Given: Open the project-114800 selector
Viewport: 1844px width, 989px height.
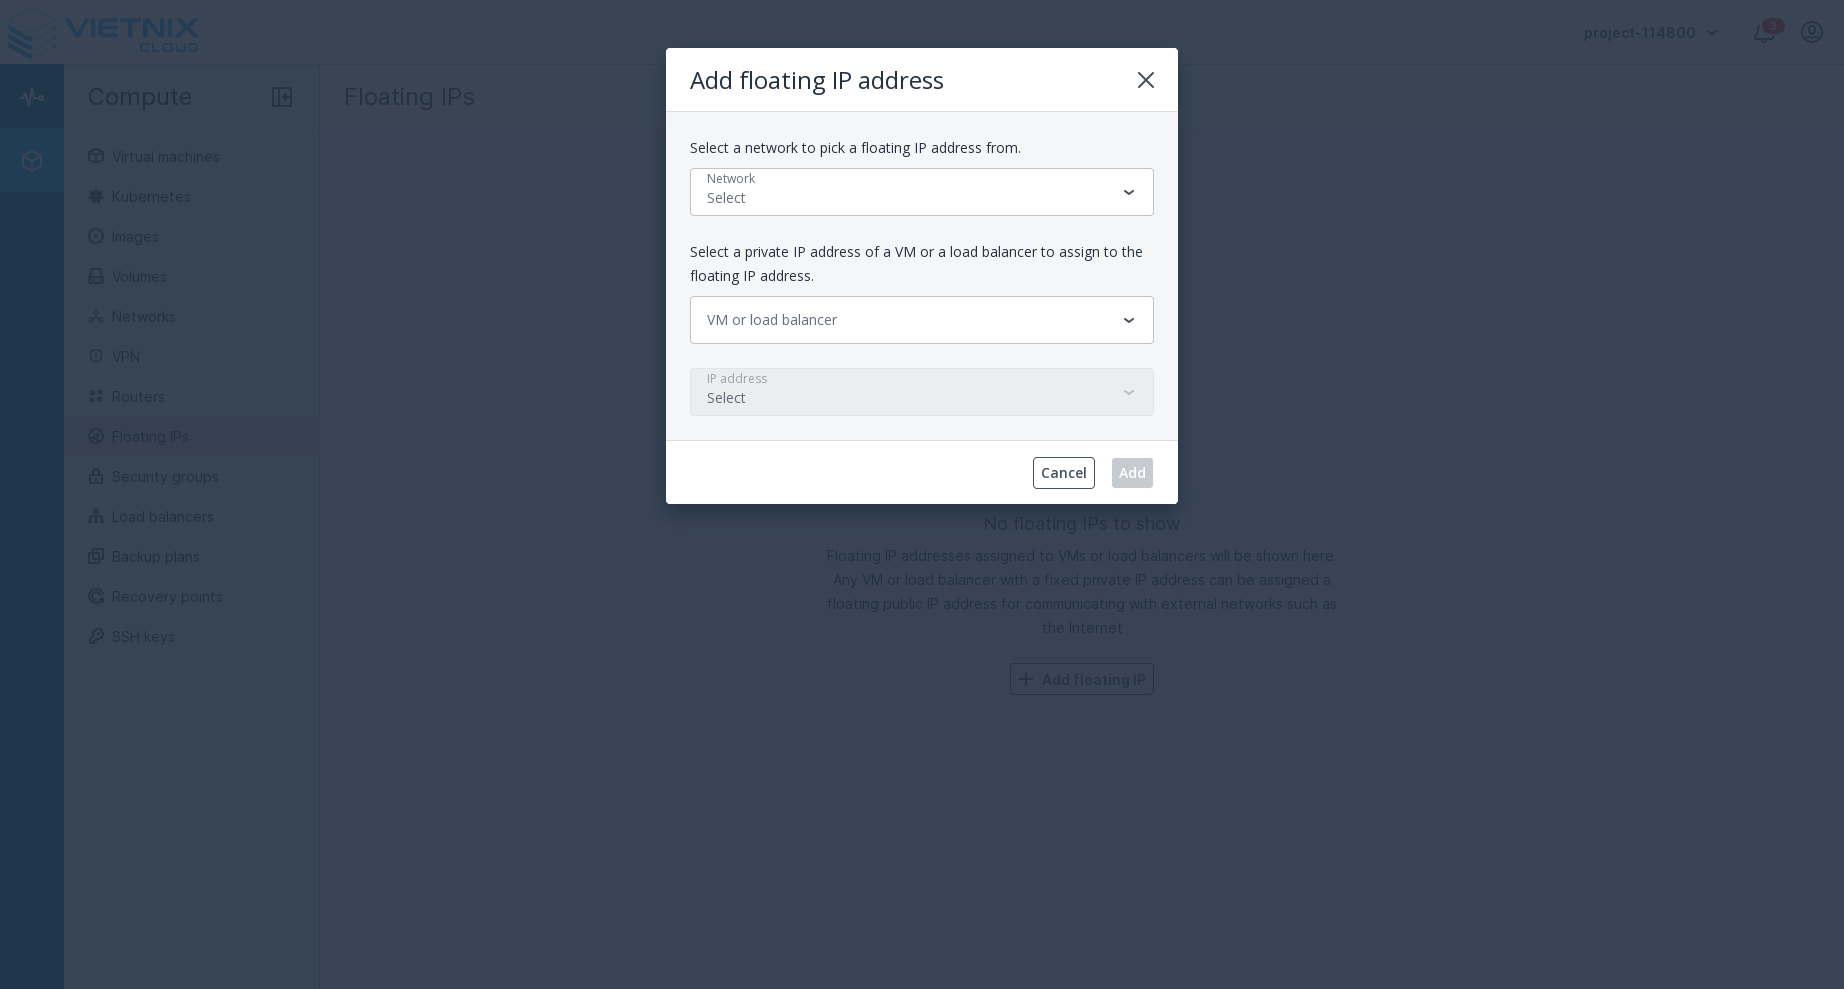Looking at the screenshot, I should tap(1648, 32).
